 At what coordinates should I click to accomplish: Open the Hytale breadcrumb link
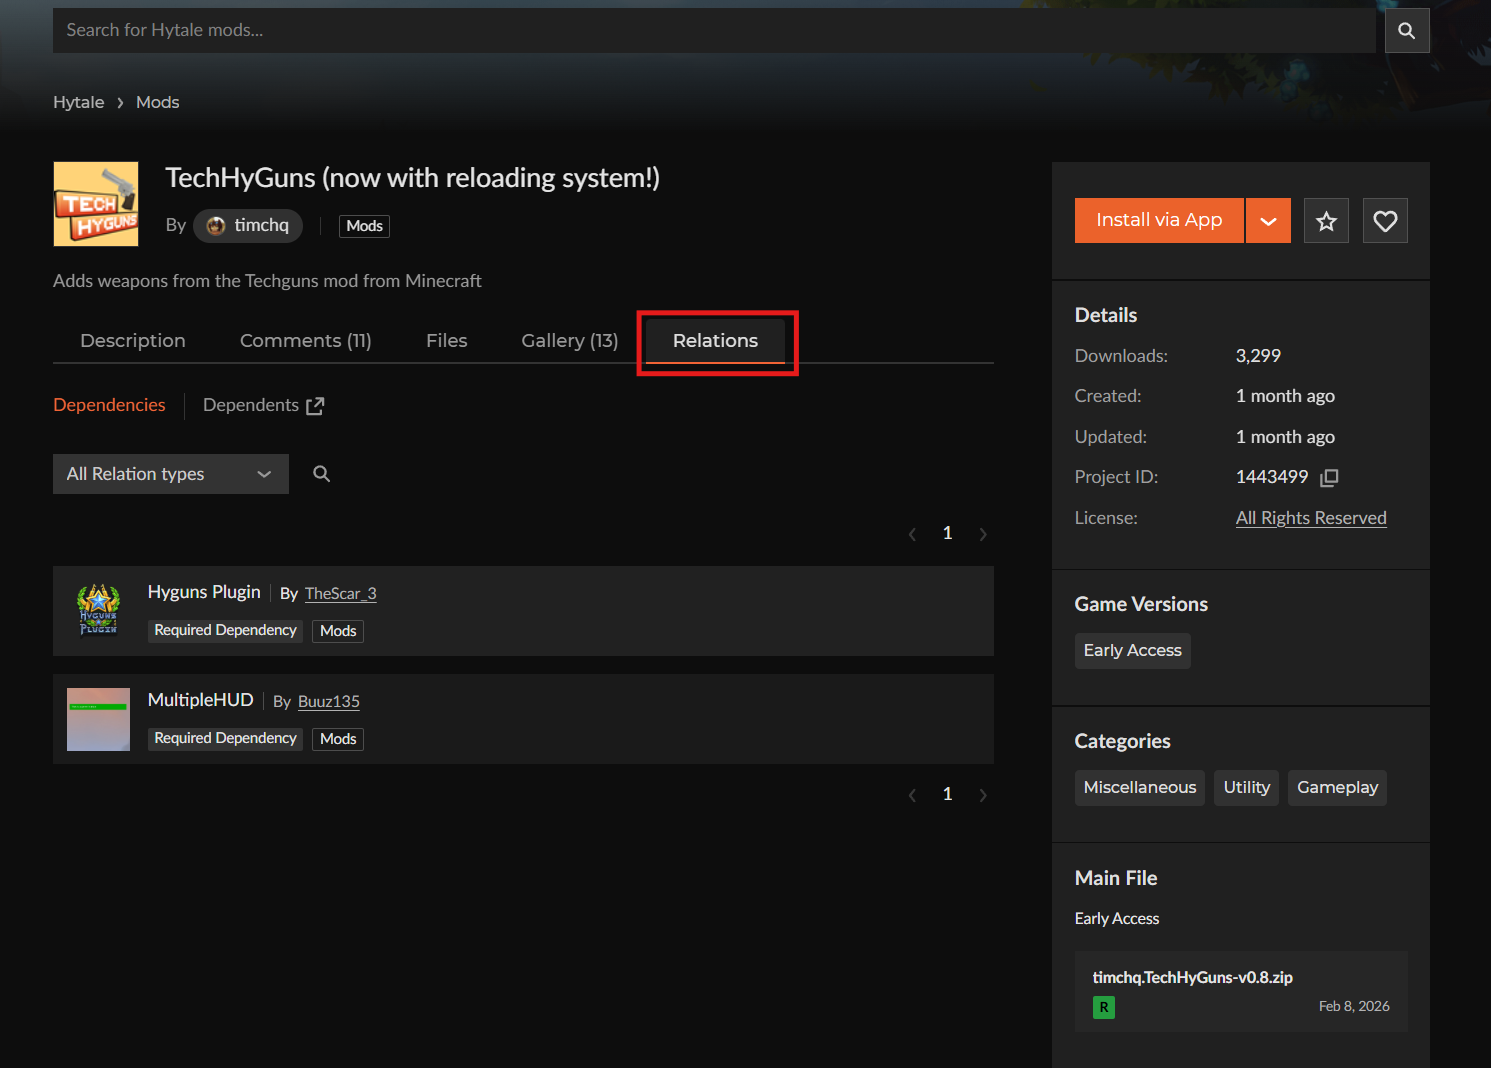click(x=78, y=102)
